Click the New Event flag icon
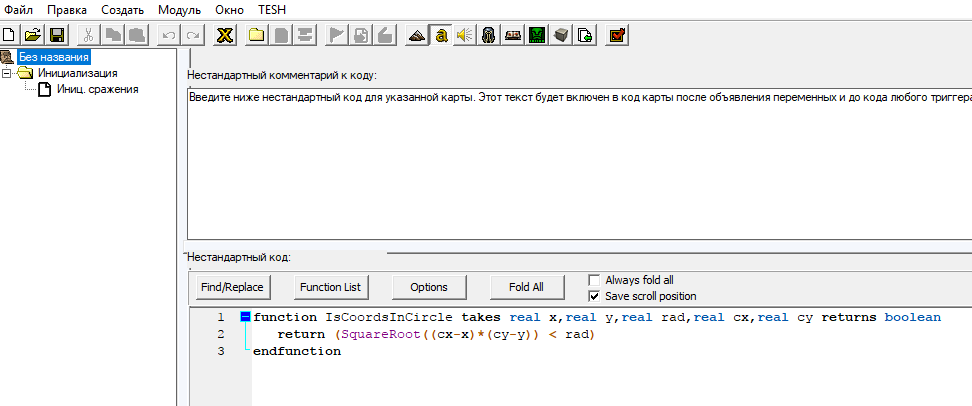Image resolution: width=972 pixels, height=406 pixels. (x=336, y=35)
